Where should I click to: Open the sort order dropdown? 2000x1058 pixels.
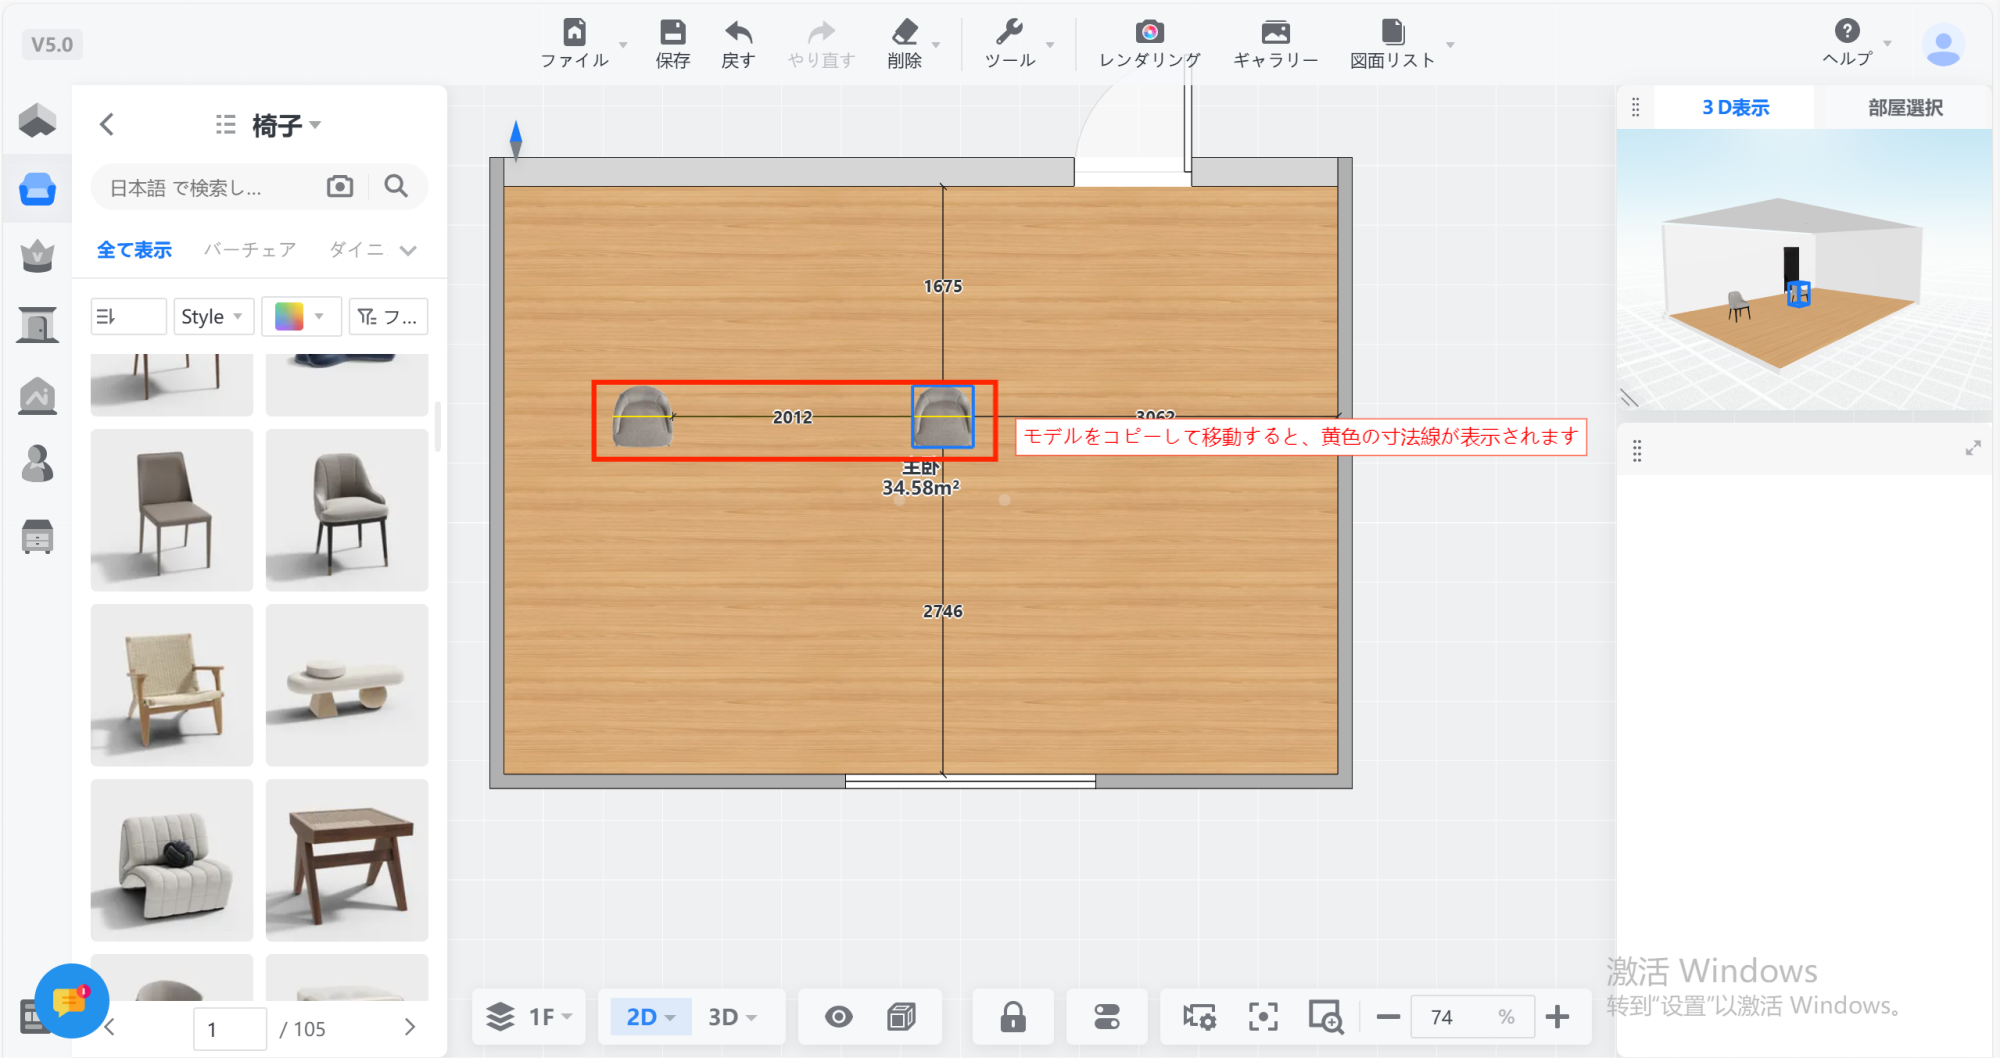click(128, 317)
